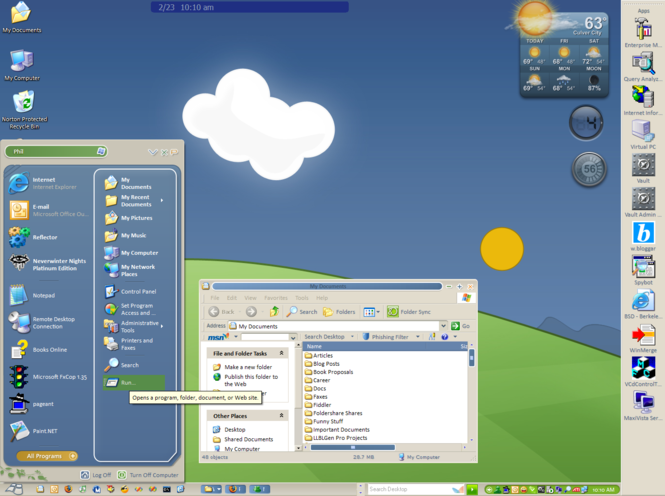Open w.bloggar from Apps sidebar
The image size is (665, 496).
pos(643,236)
